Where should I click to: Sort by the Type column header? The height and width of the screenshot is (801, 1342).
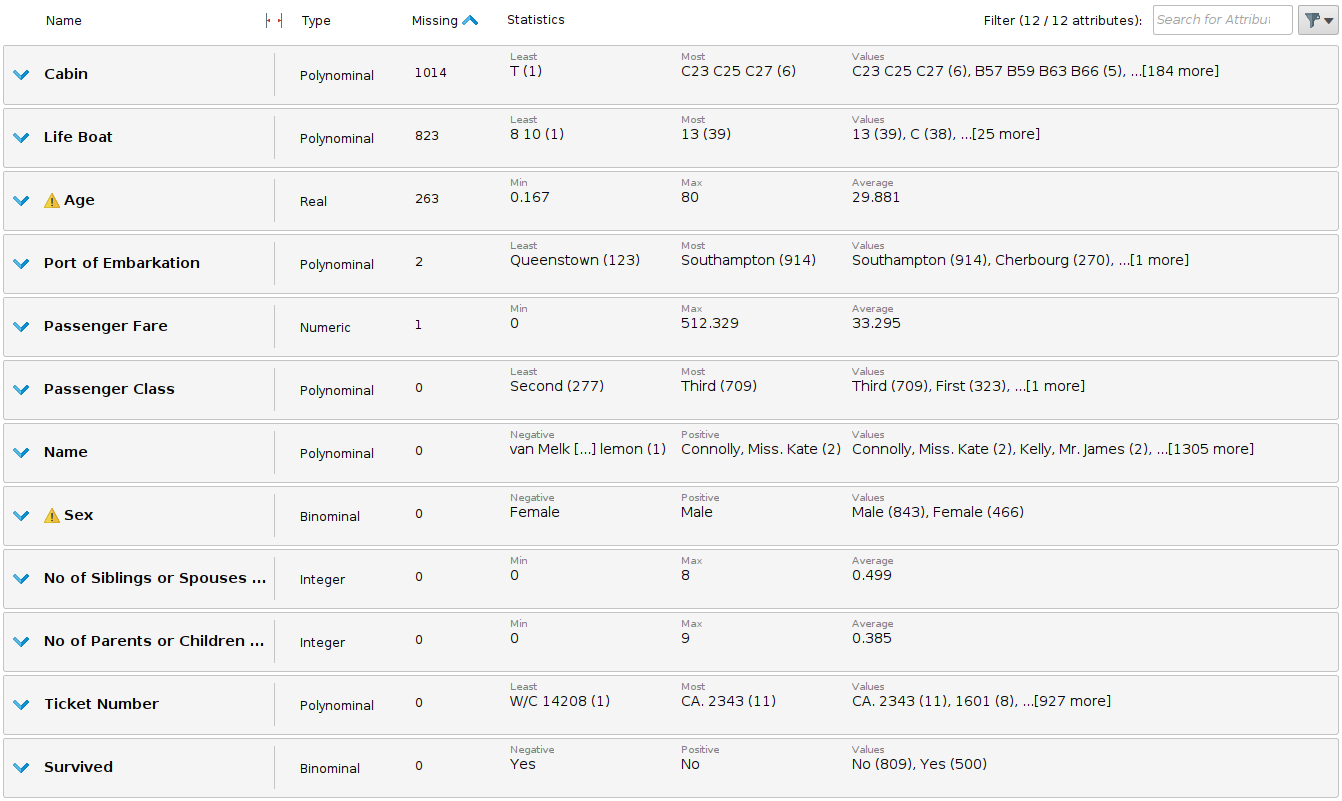(x=316, y=21)
